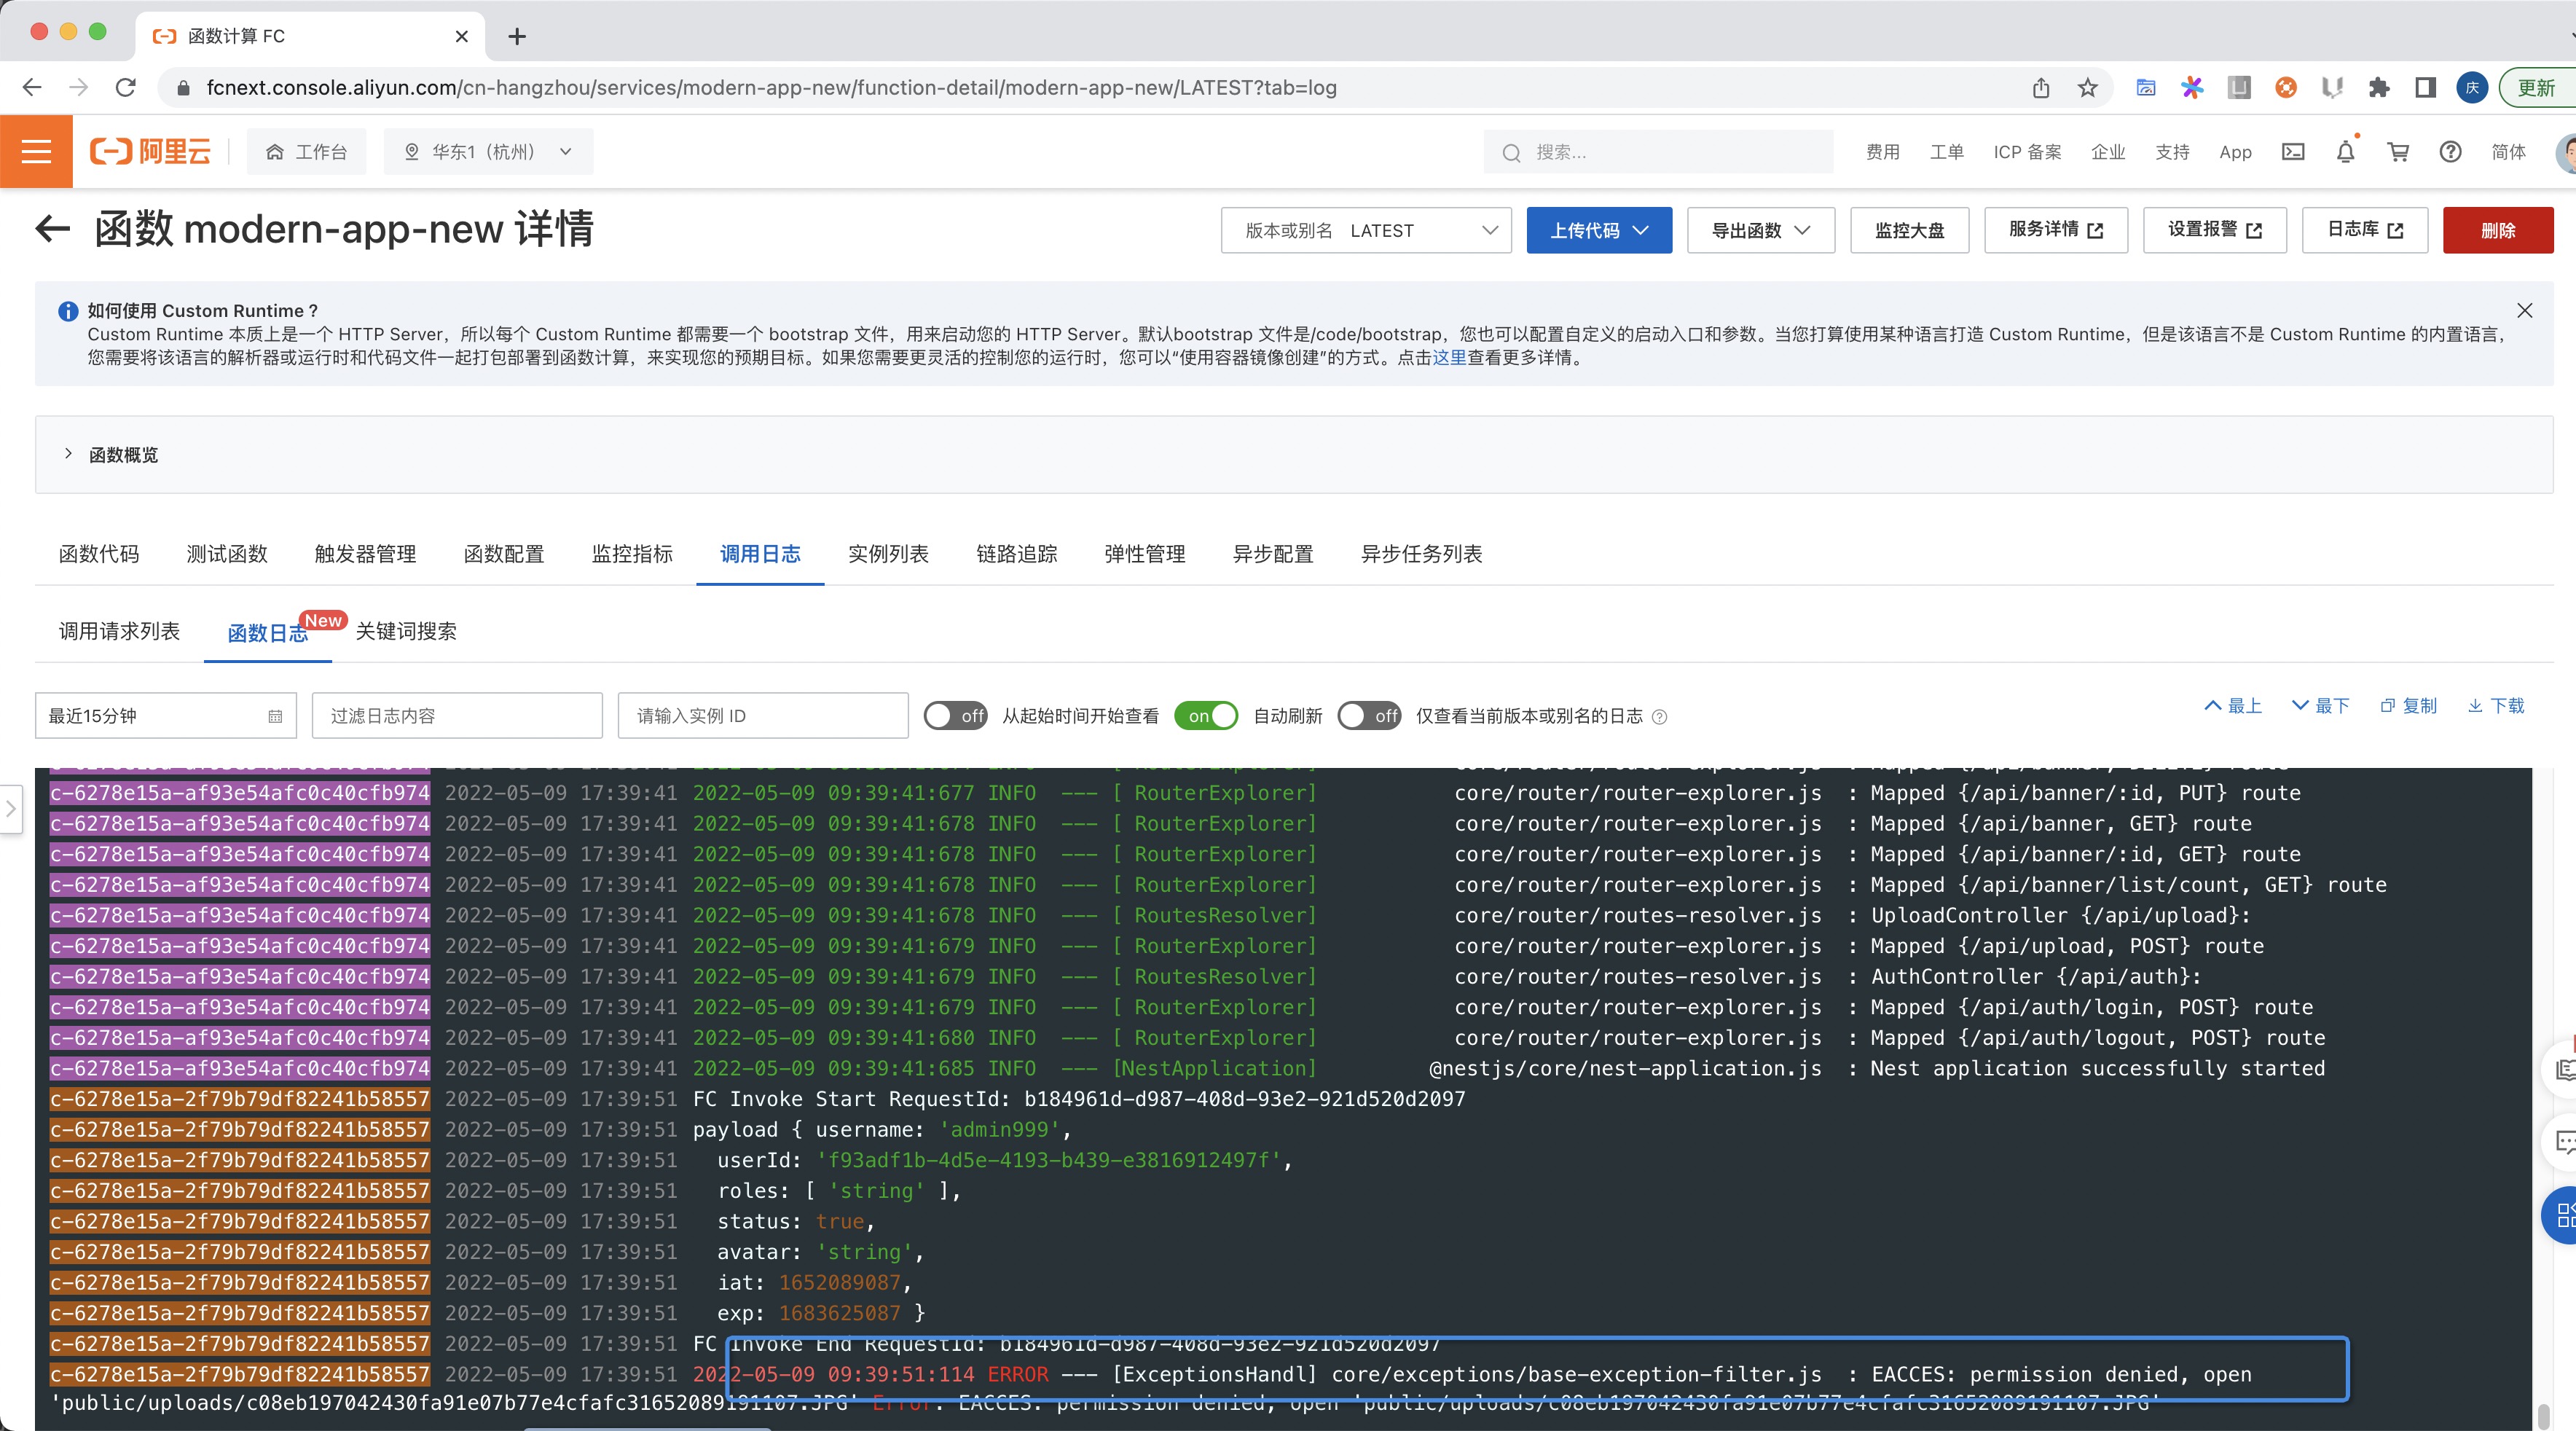2576x1431 pixels.
Task: Close the Custom Runtime info banner
Action: click(x=2524, y=311)
